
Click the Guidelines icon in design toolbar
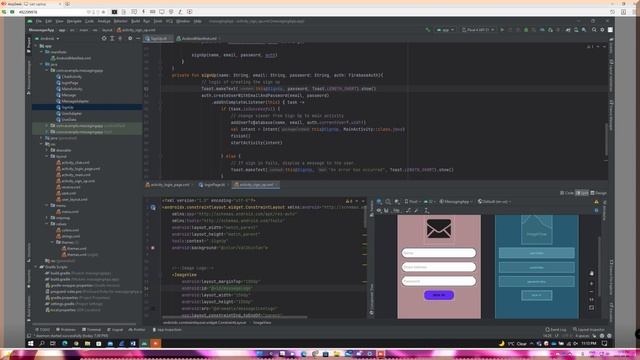pos(427,211)
